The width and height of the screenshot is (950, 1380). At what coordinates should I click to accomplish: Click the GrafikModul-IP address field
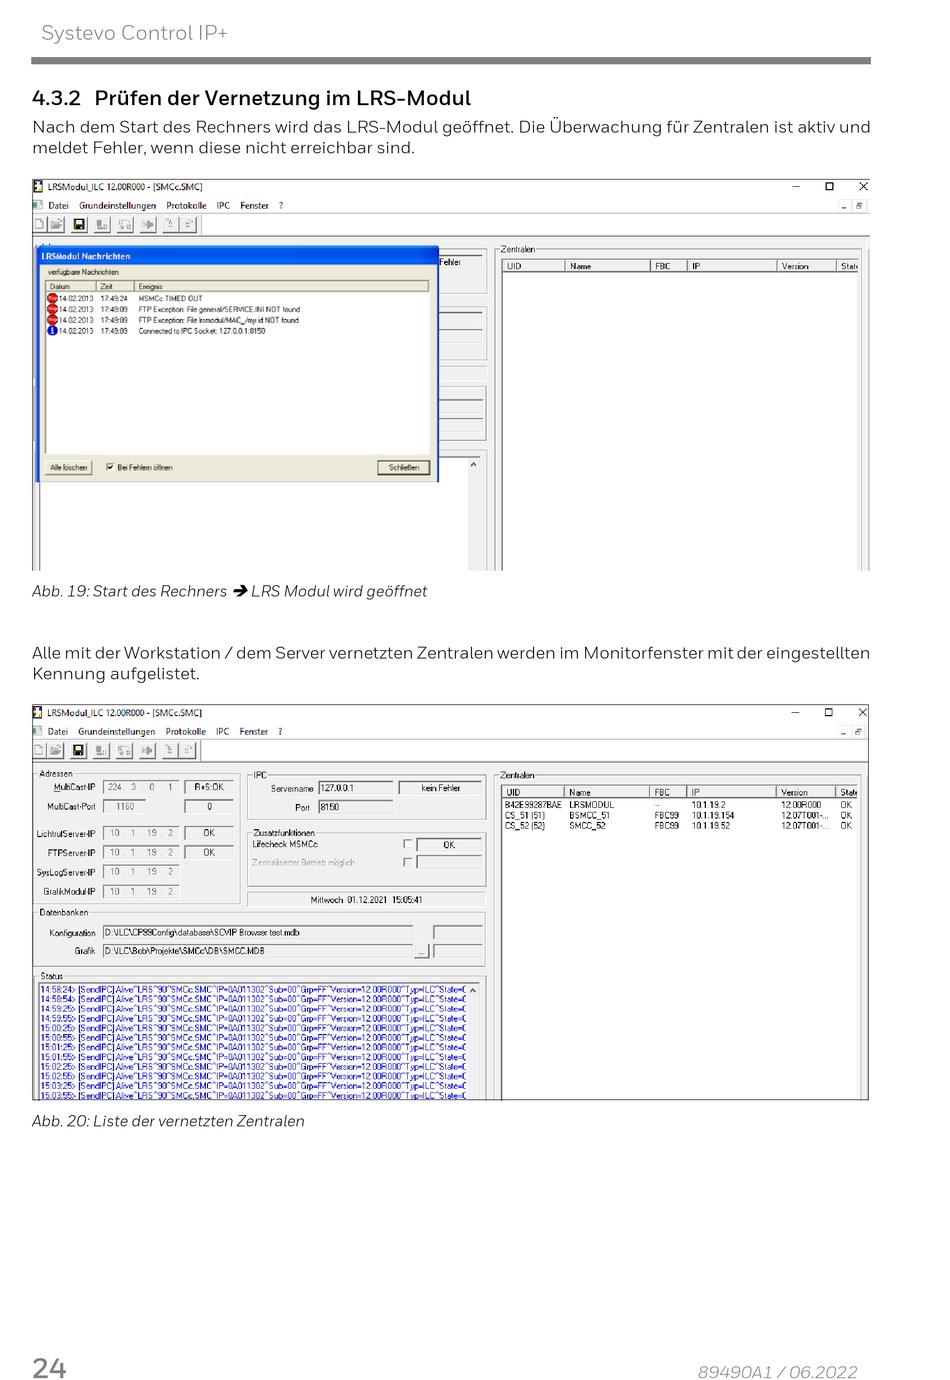click(x=141, y=891)
